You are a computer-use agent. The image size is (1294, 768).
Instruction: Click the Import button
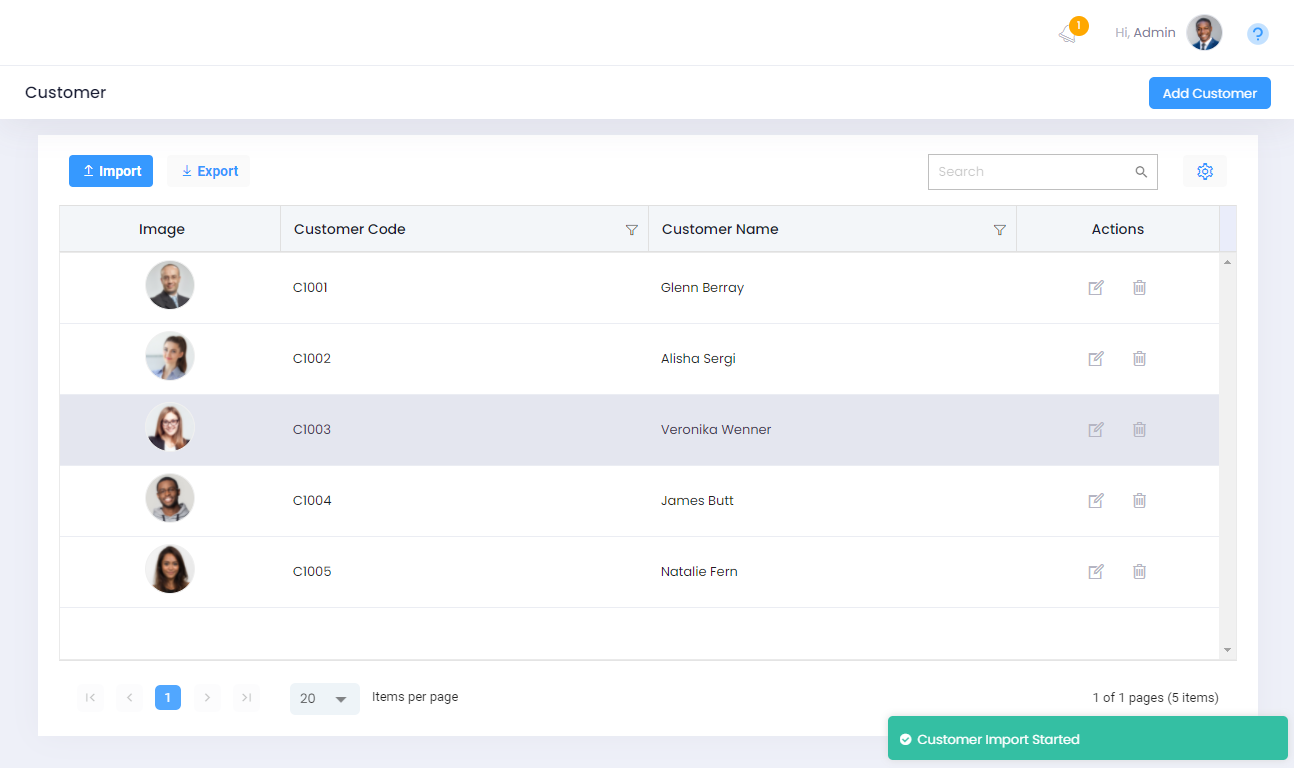pos(111,171)
